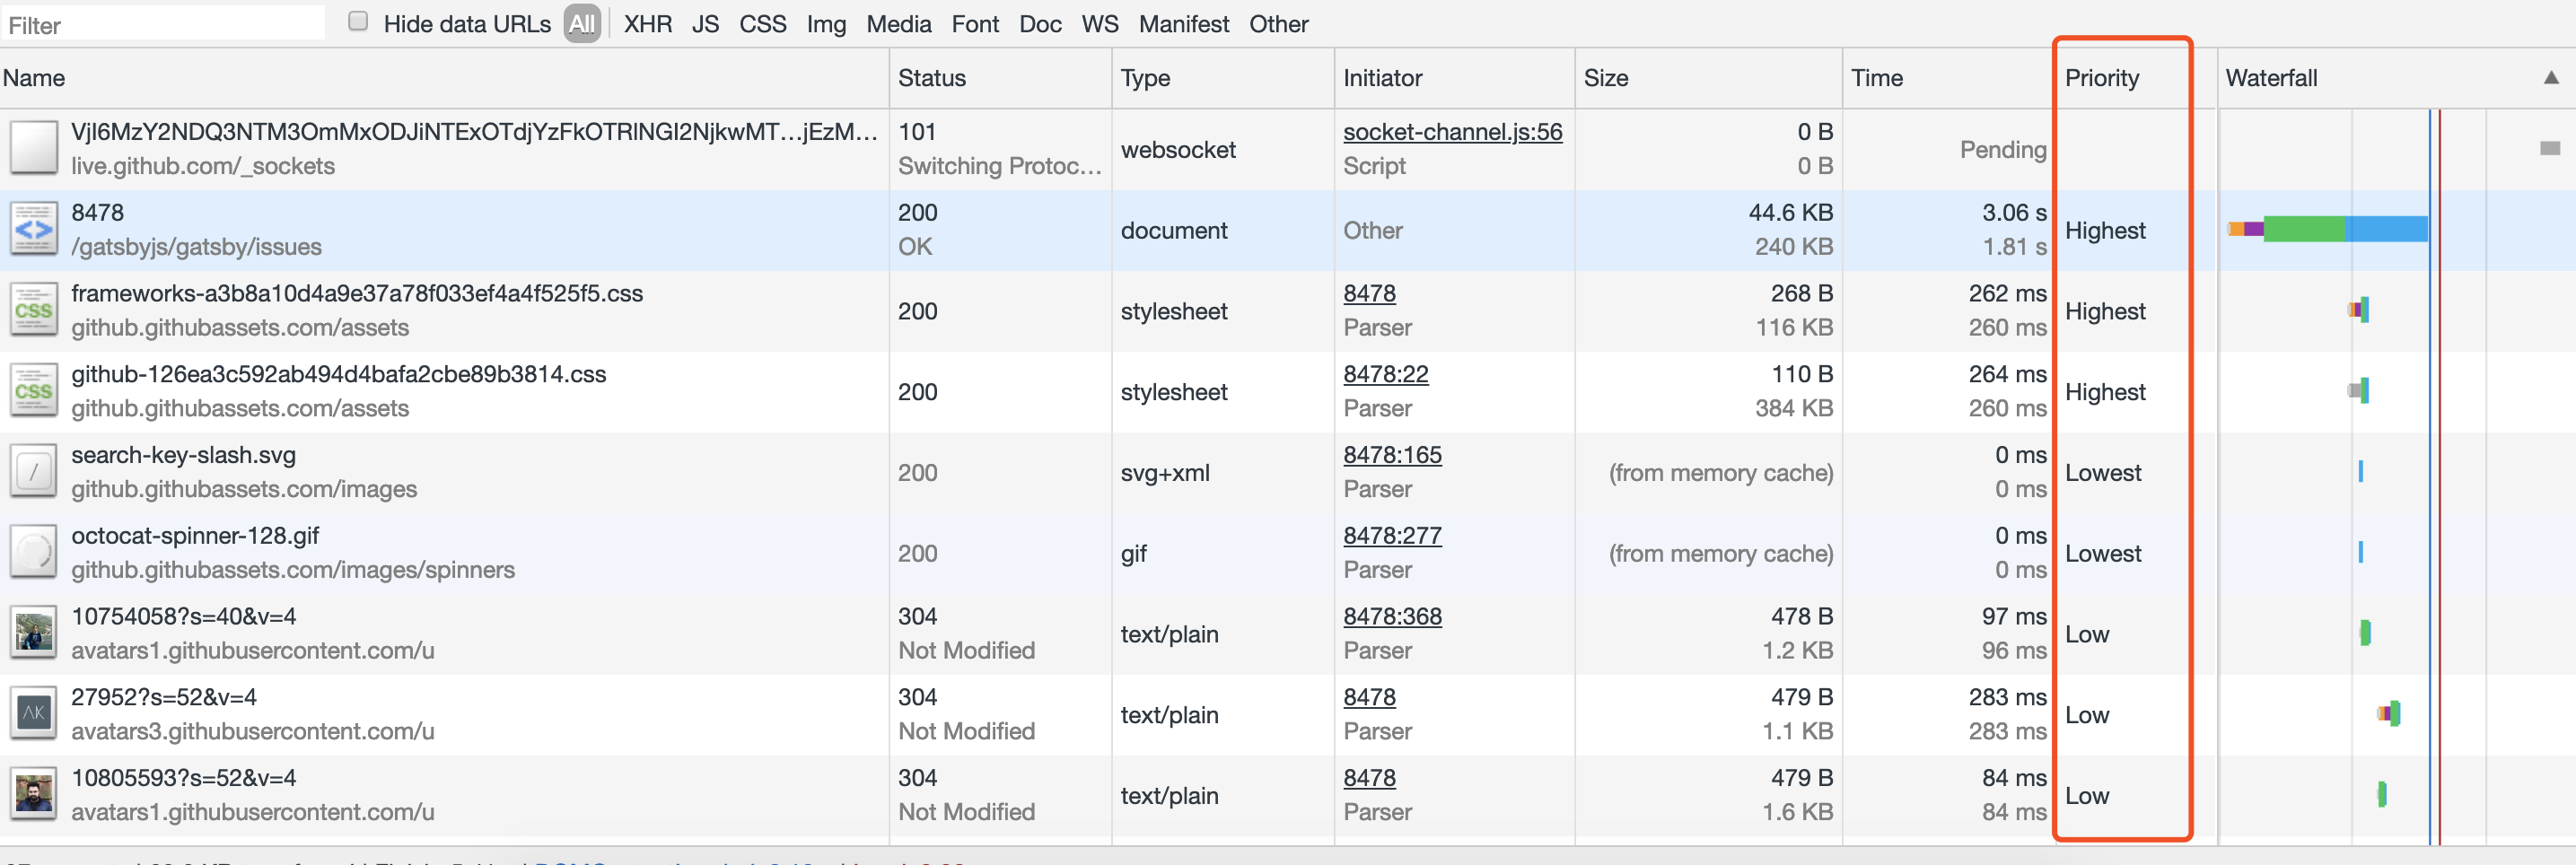Toggle the XHR request type filter
This screenshot has width=2576, height=865.
coord(647,24)
